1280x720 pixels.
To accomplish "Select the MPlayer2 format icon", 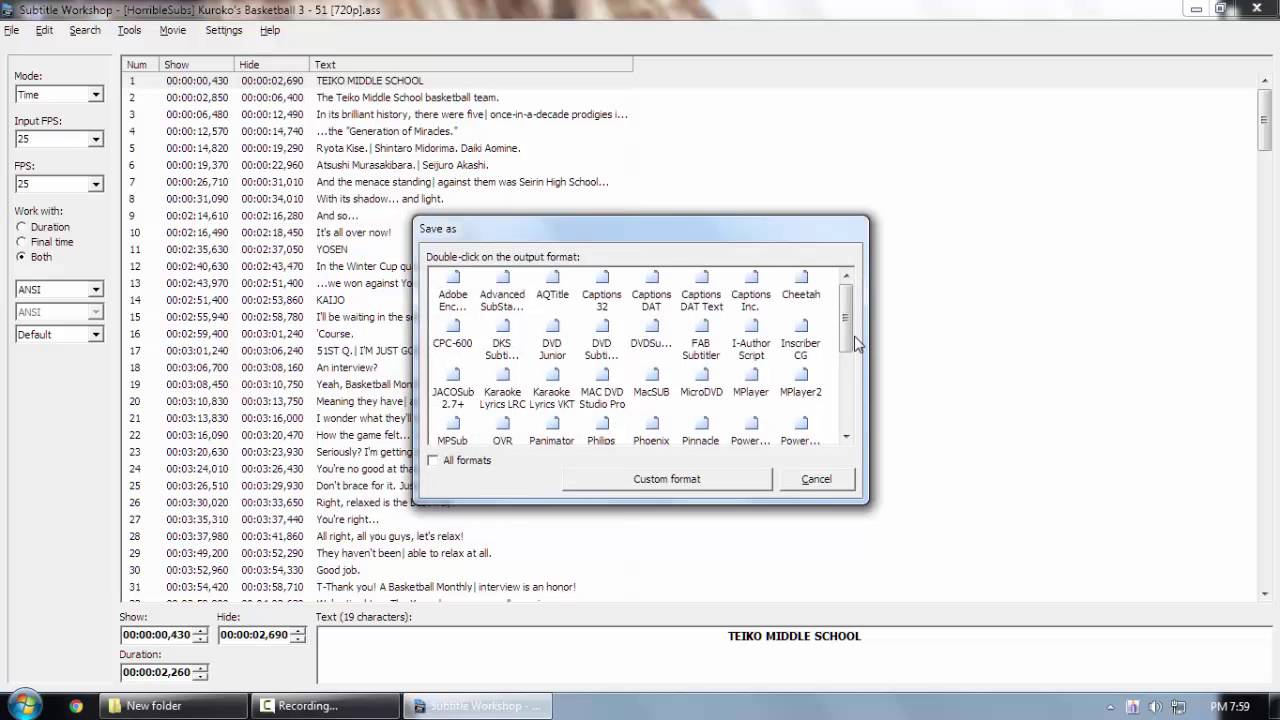I will pyautogui.click(x=801, y=384).
